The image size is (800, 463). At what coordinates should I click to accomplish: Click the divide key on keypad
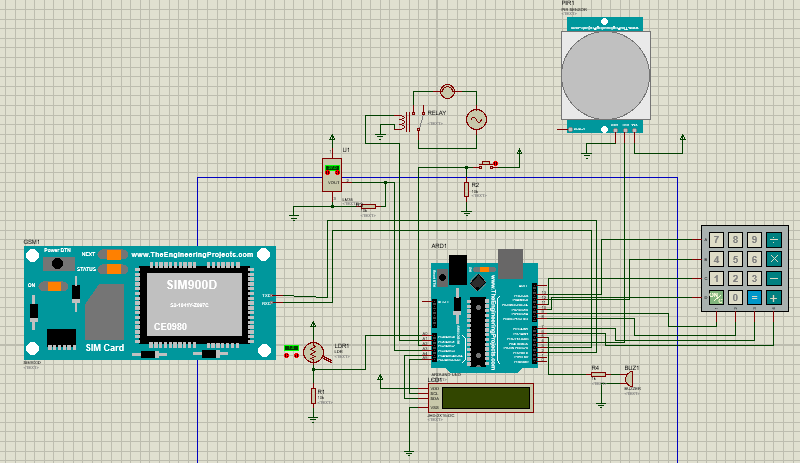tap(773, 240)
